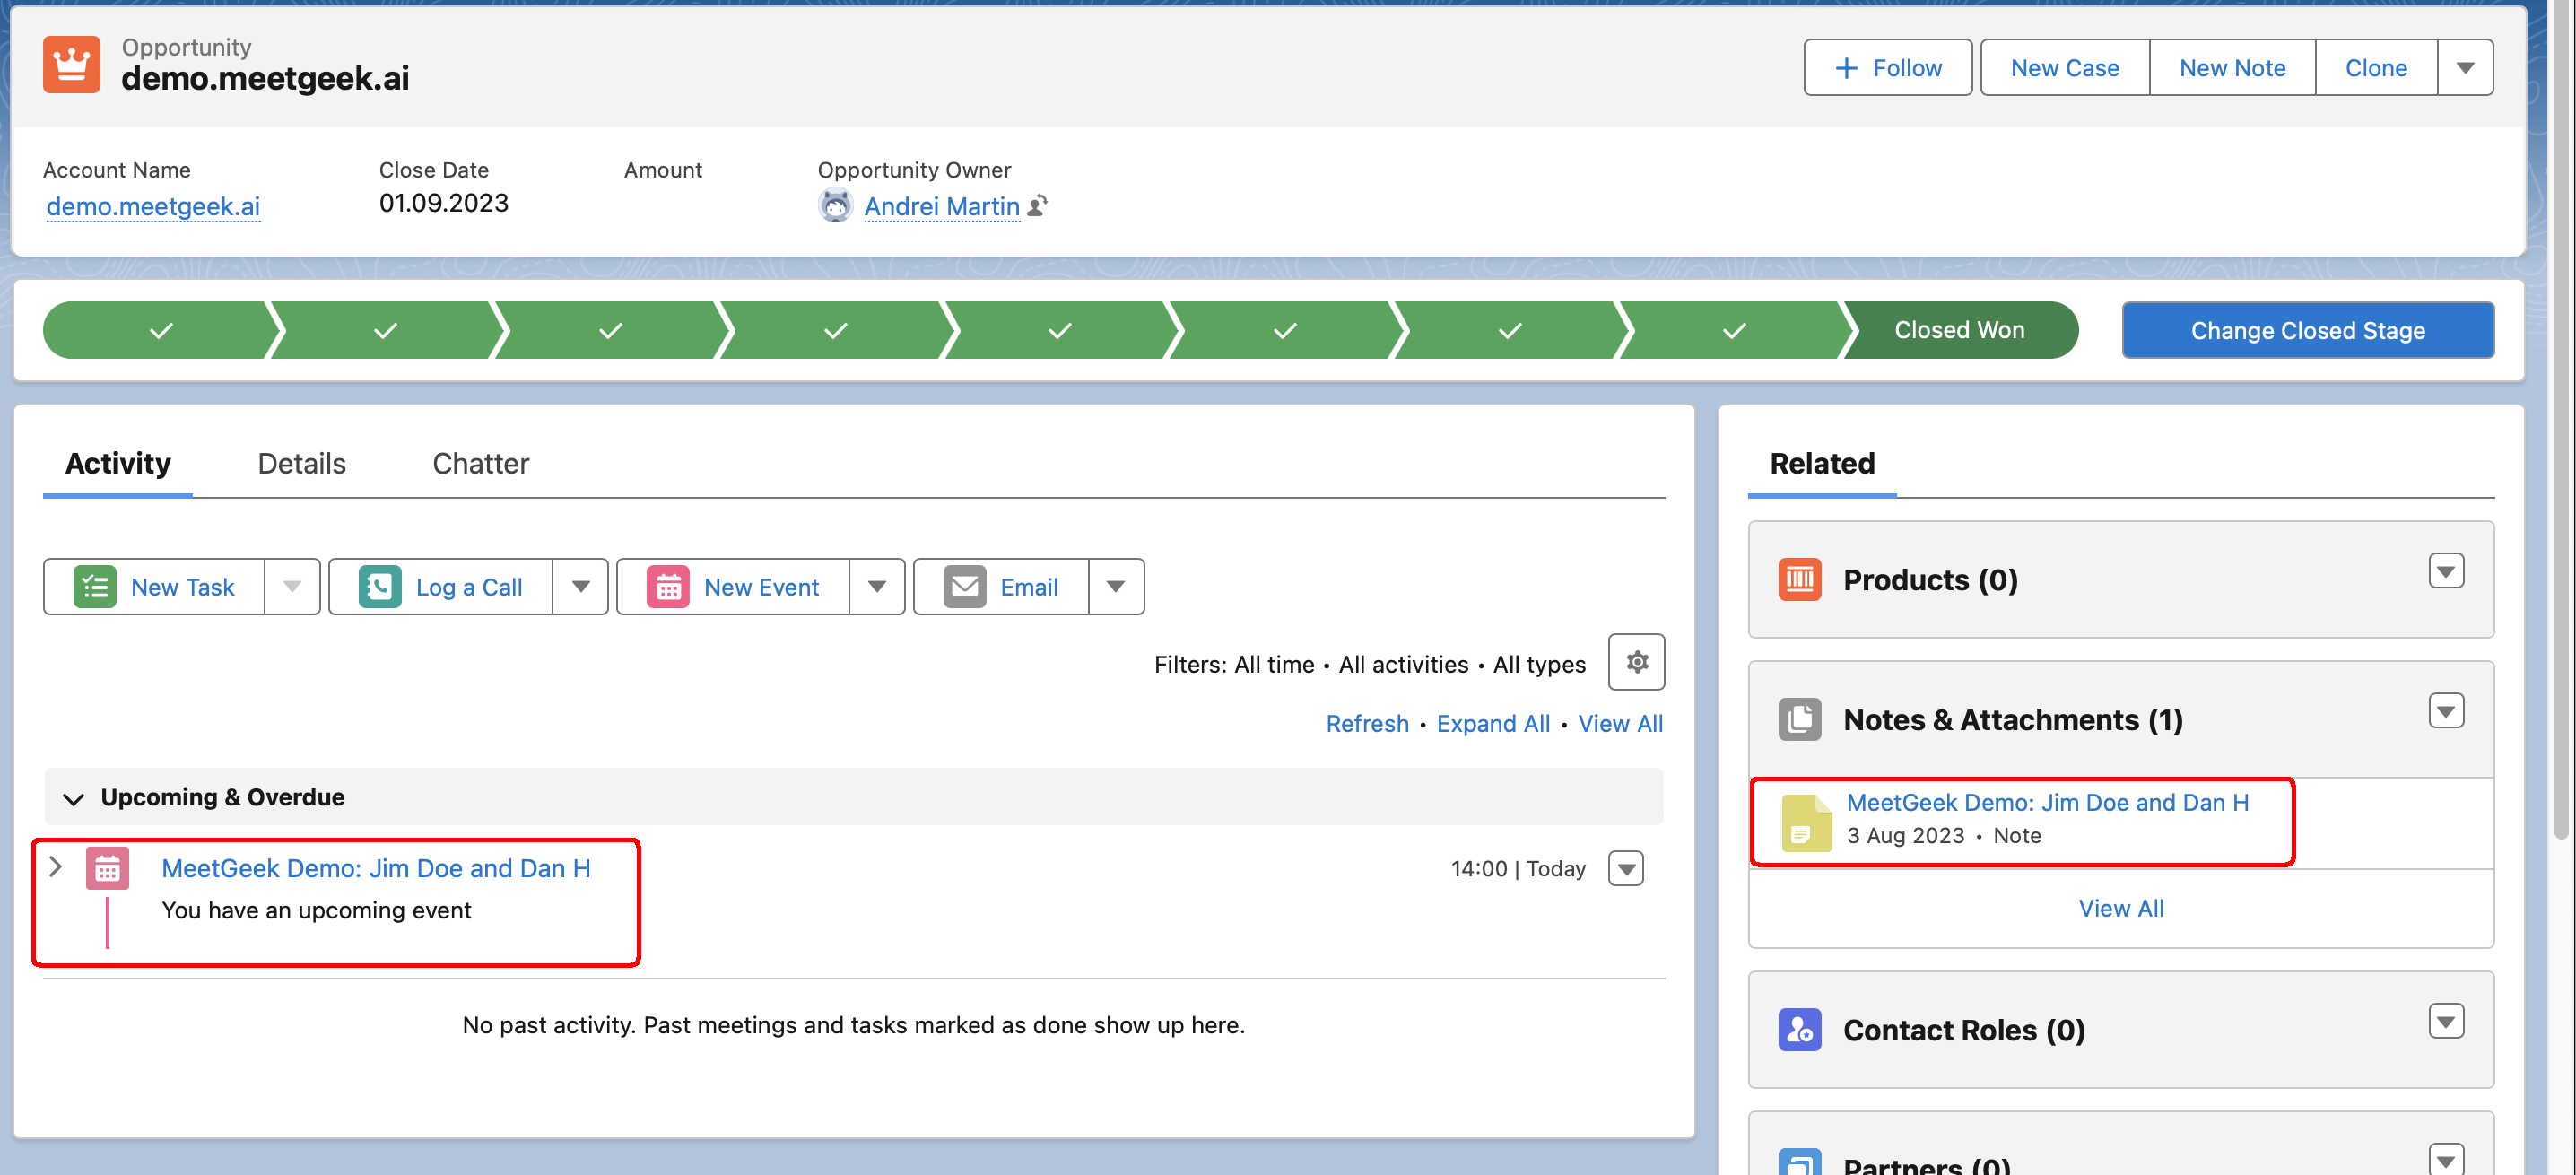The image size is (2576, 1175).
Task: Open Notes & Attachments actions dropdown
Action: pyautogui.click(x=2445, y=712)
